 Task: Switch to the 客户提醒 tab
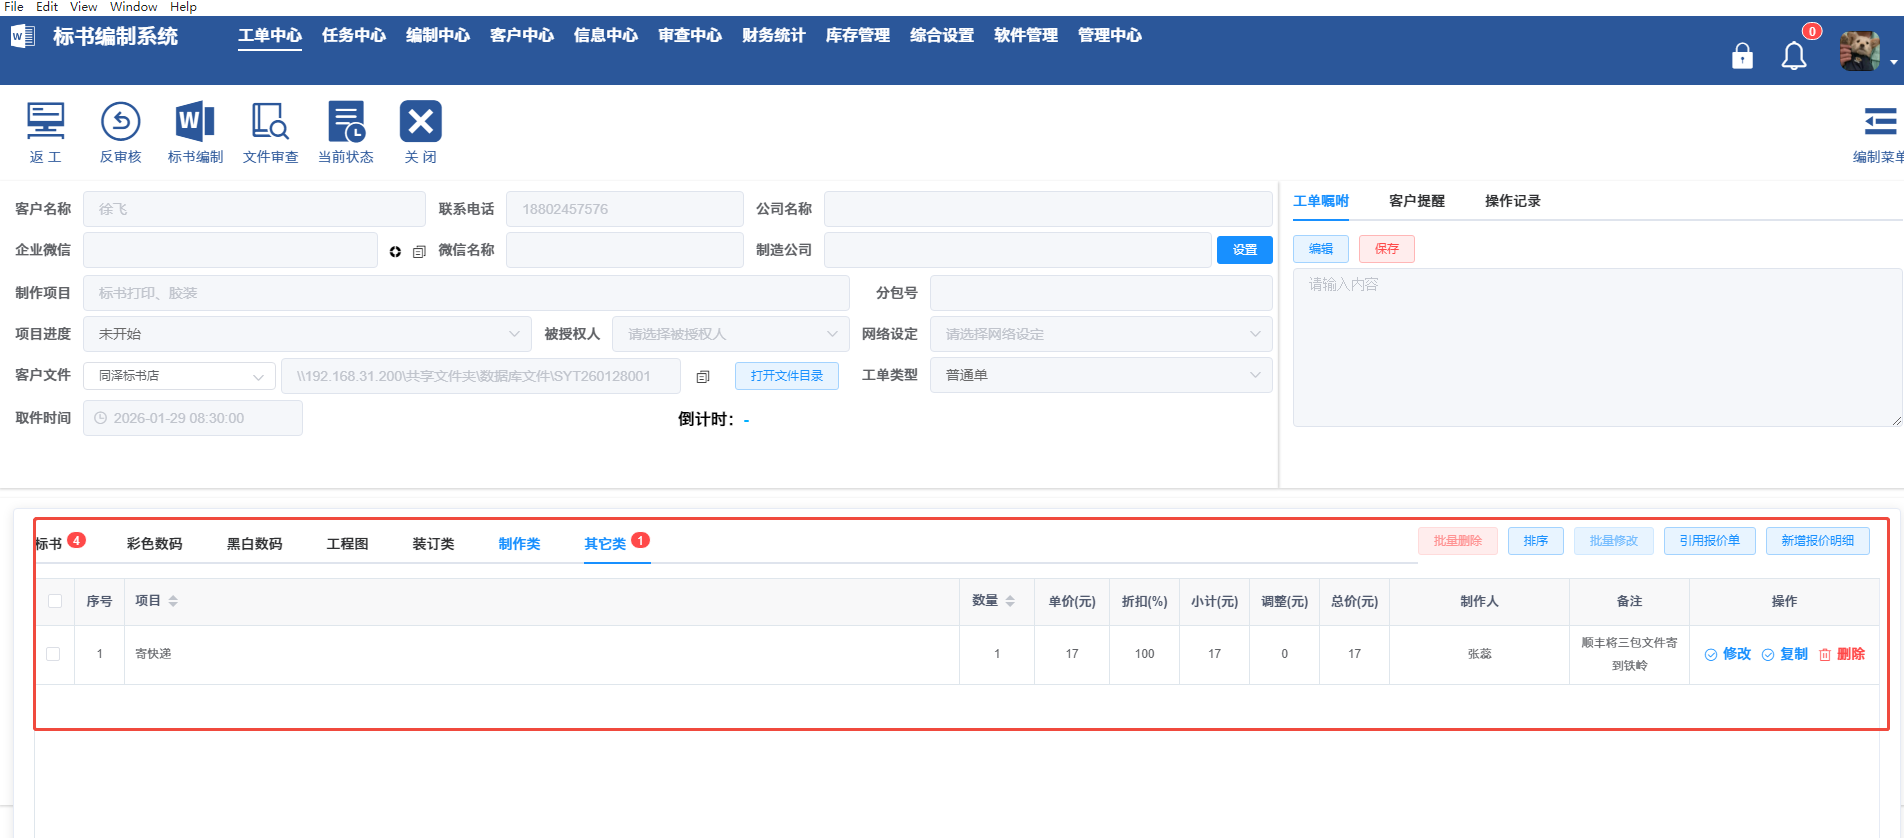coord(1417,201)
